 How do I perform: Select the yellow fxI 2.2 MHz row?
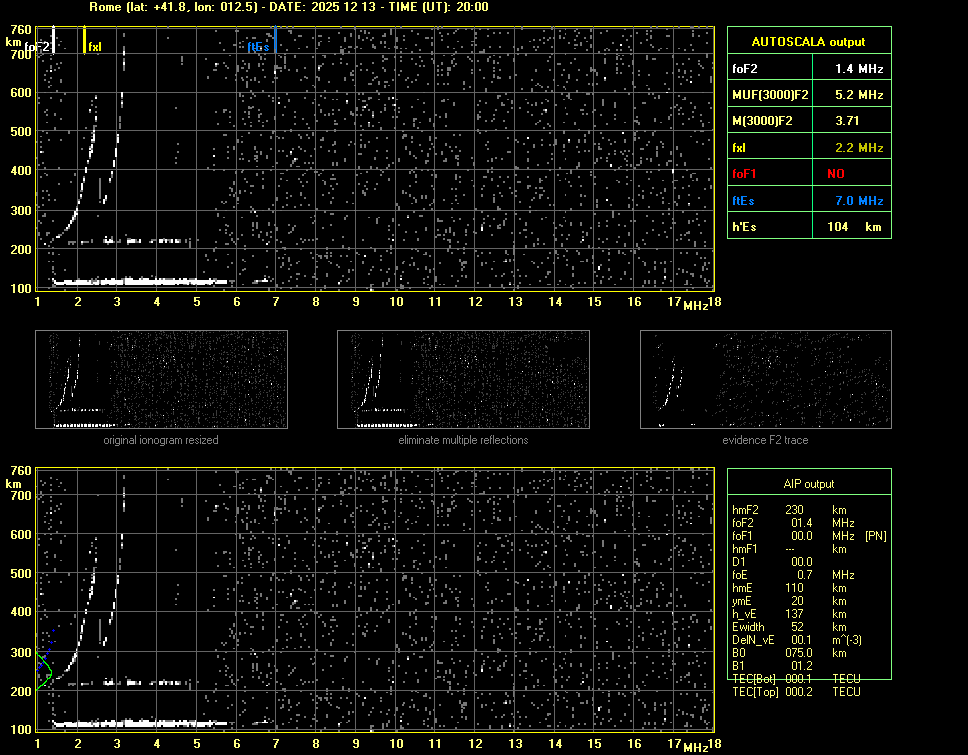pos(807,147)
